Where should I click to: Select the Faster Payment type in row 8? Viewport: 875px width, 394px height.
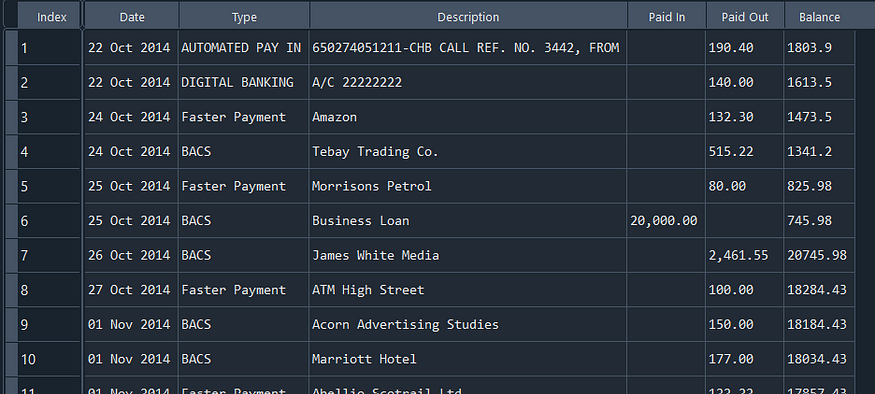point(243,290)
